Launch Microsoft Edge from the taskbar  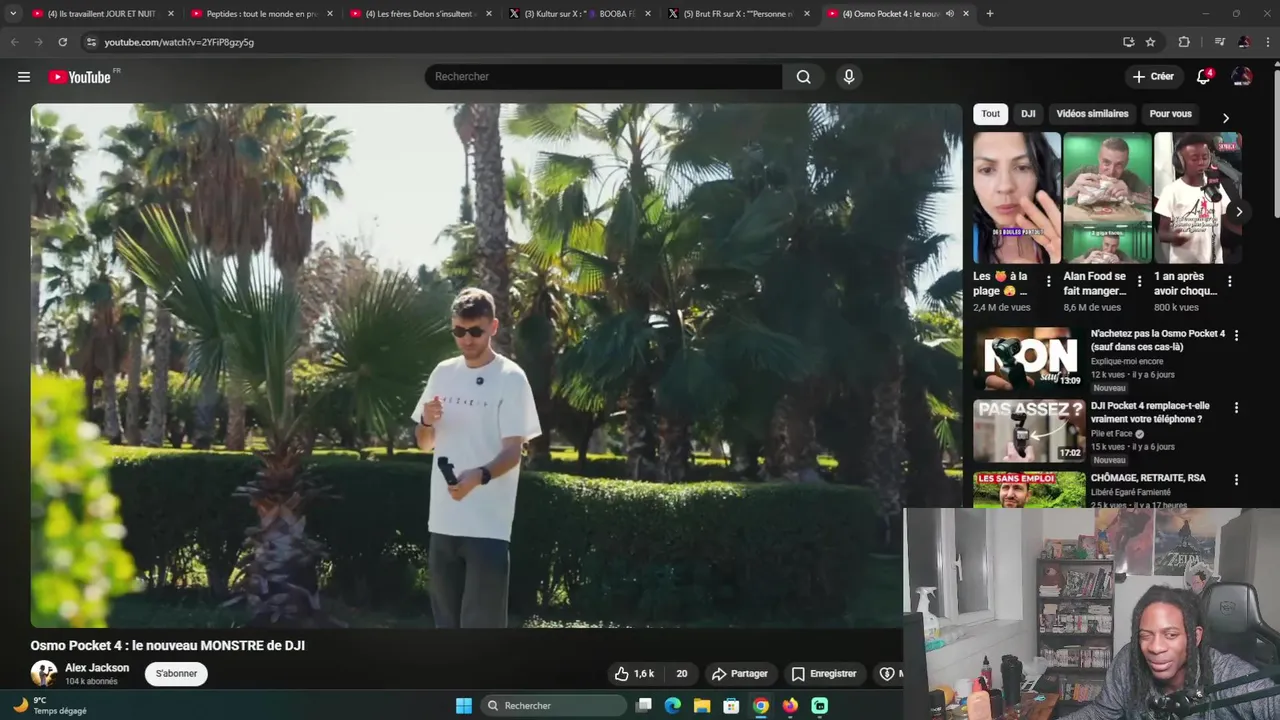coord(673,706)
